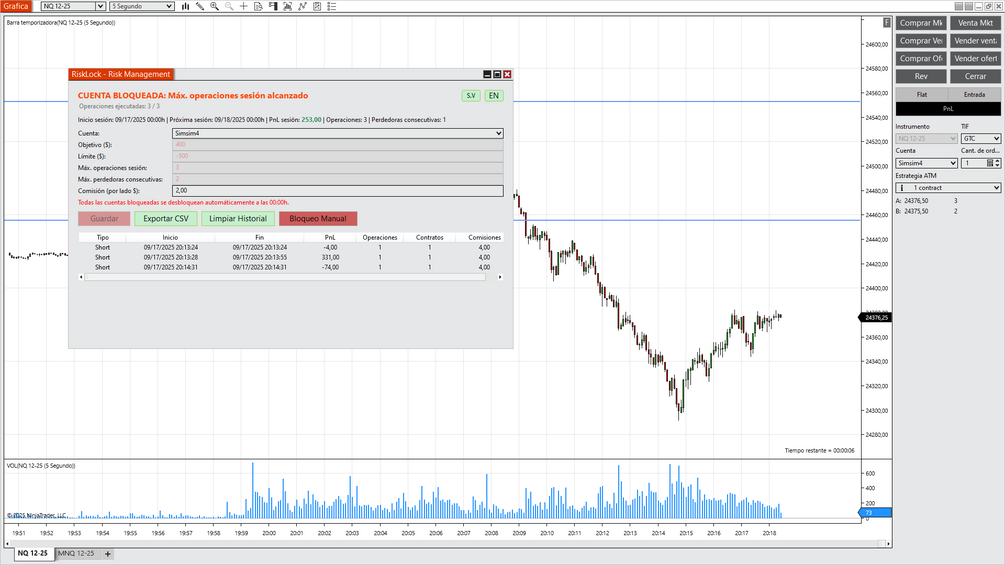The image size is (1005, 565).
Task: Click the blue 73 volume marker
Action: pos(875,512)
